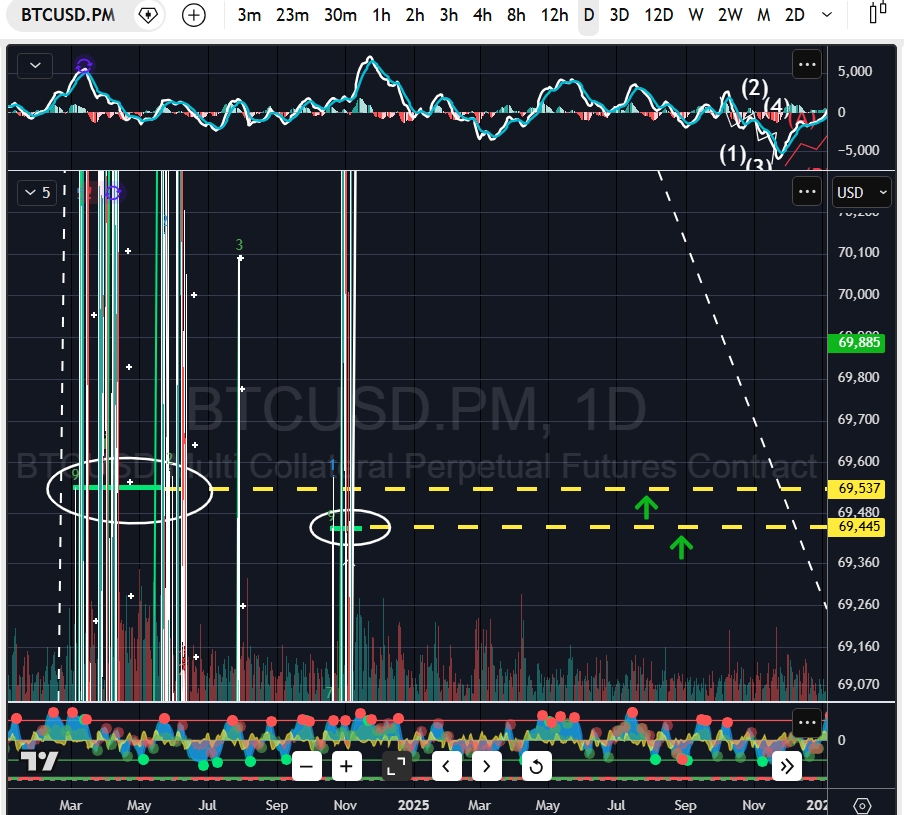Select the daily D timeframe
This screenshot has width=904, height=815.
pos(589,15)
